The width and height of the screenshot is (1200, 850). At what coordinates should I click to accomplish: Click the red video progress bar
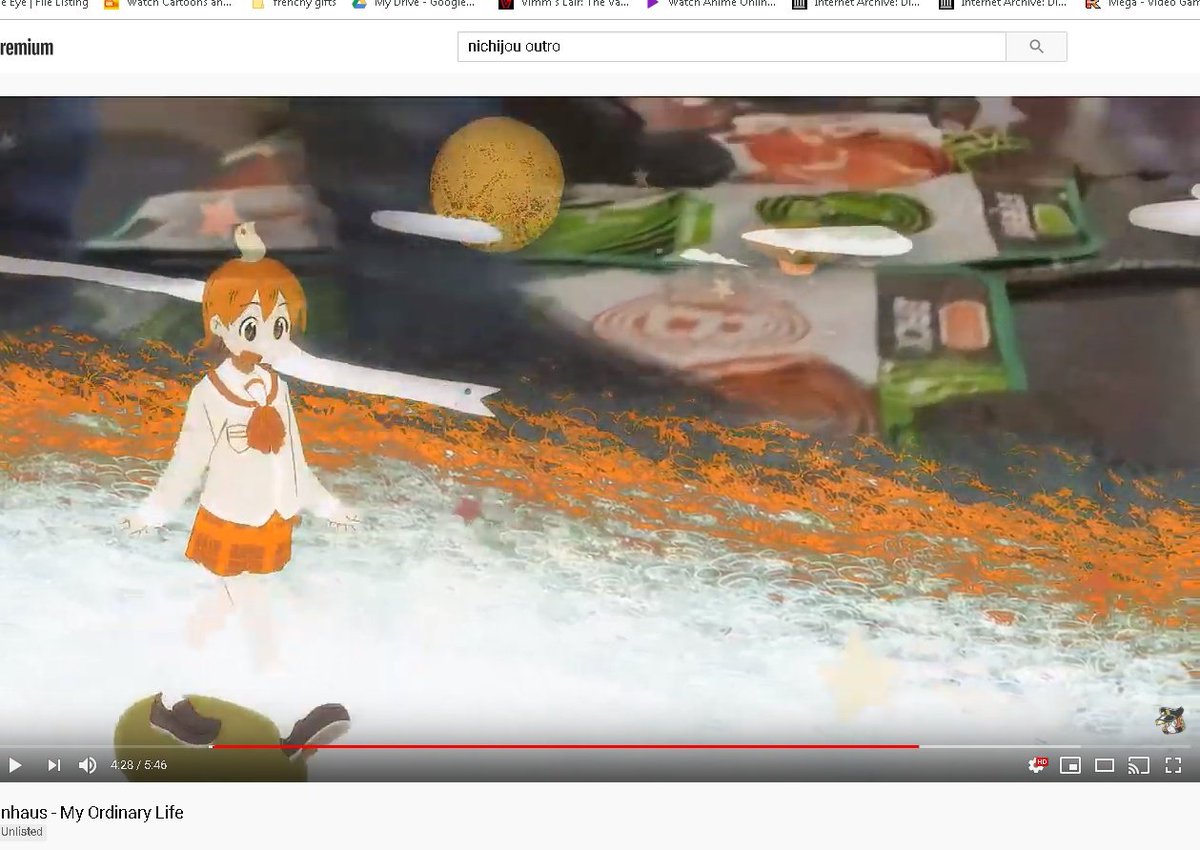tap(565, 746)
